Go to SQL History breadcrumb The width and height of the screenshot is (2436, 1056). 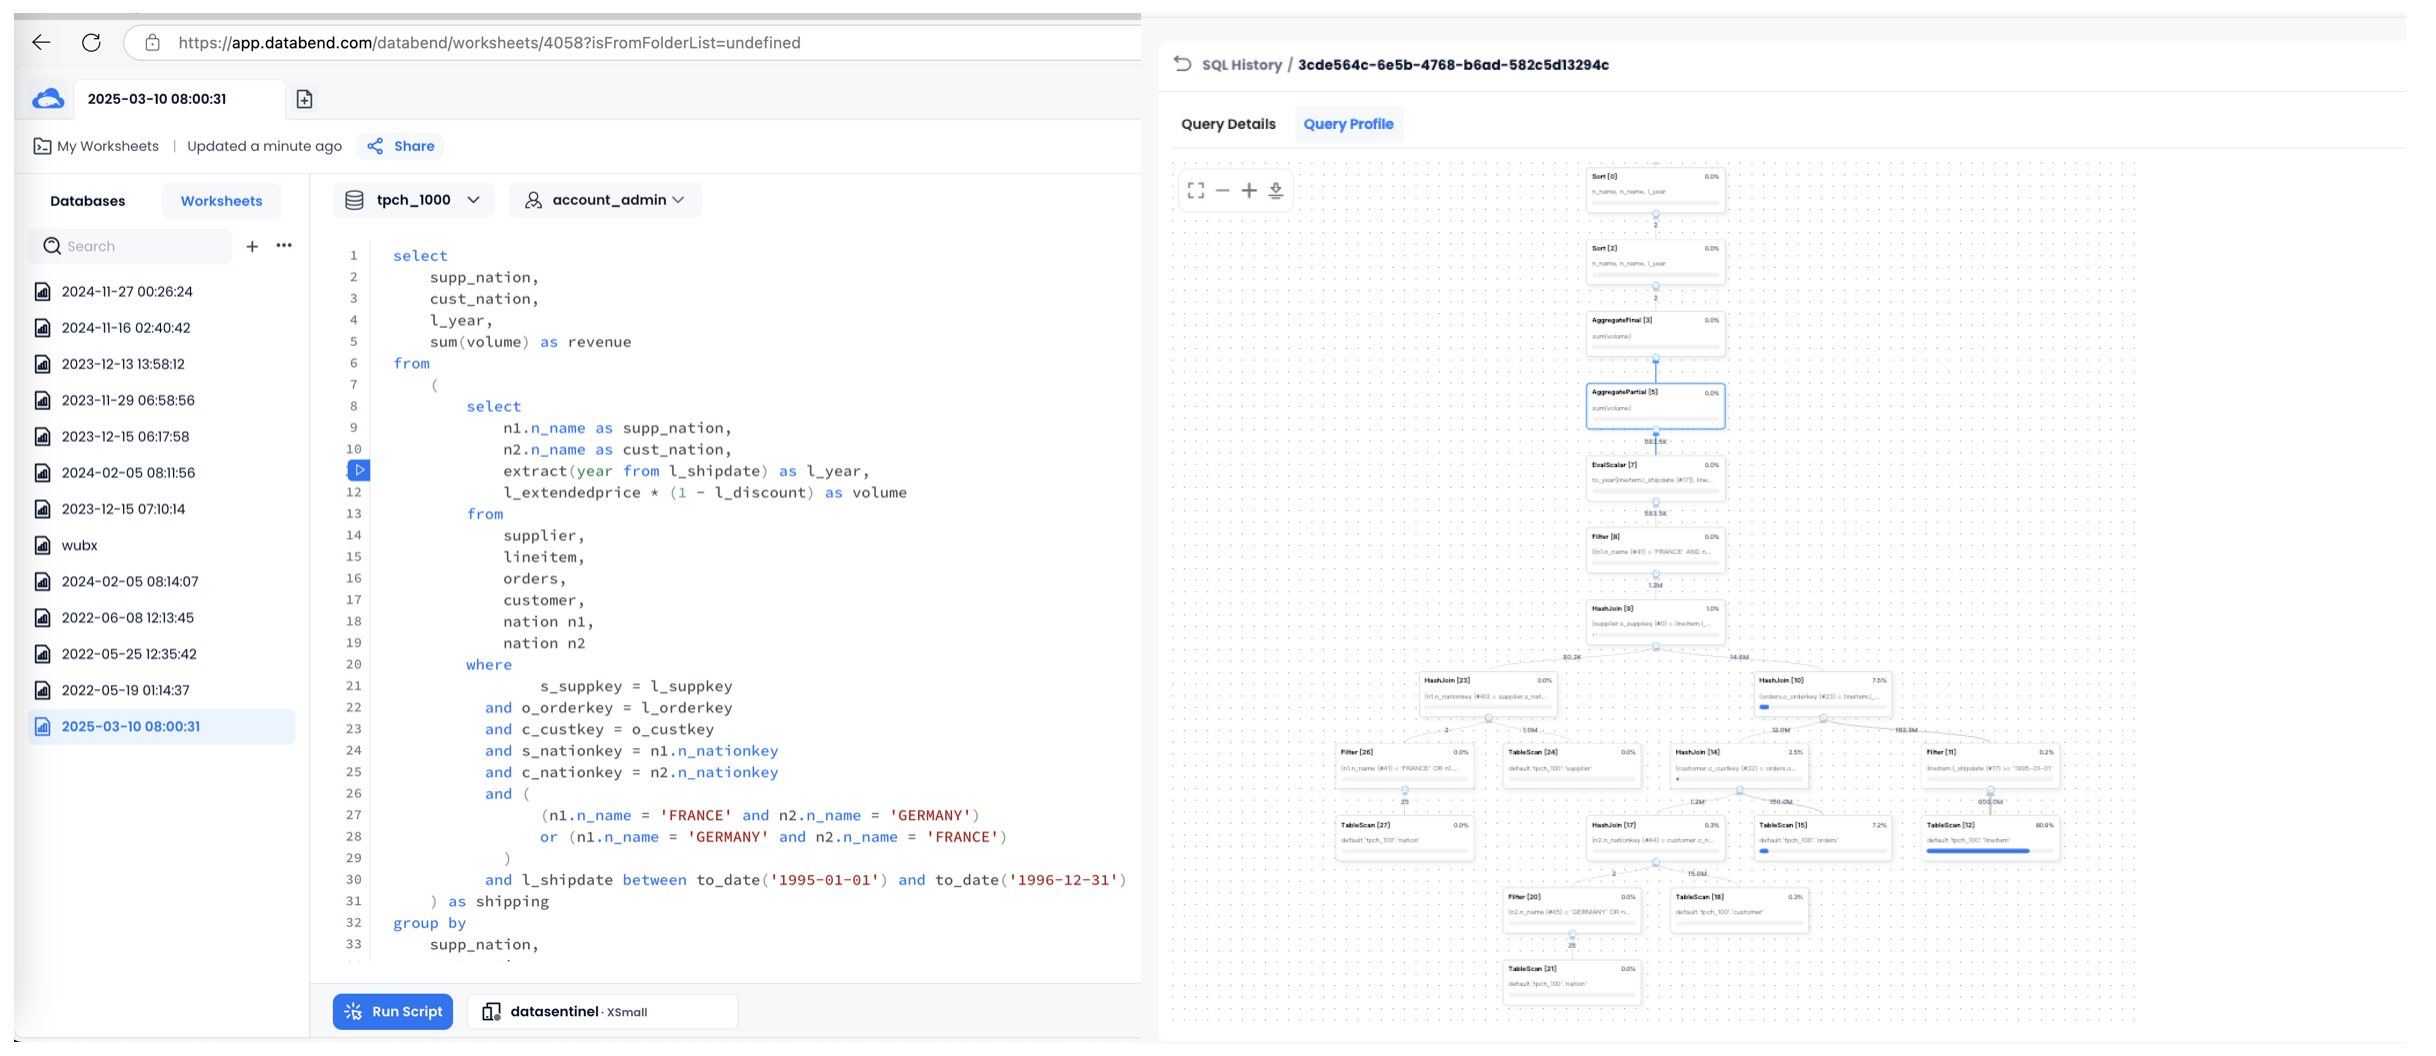(1241, 65)
